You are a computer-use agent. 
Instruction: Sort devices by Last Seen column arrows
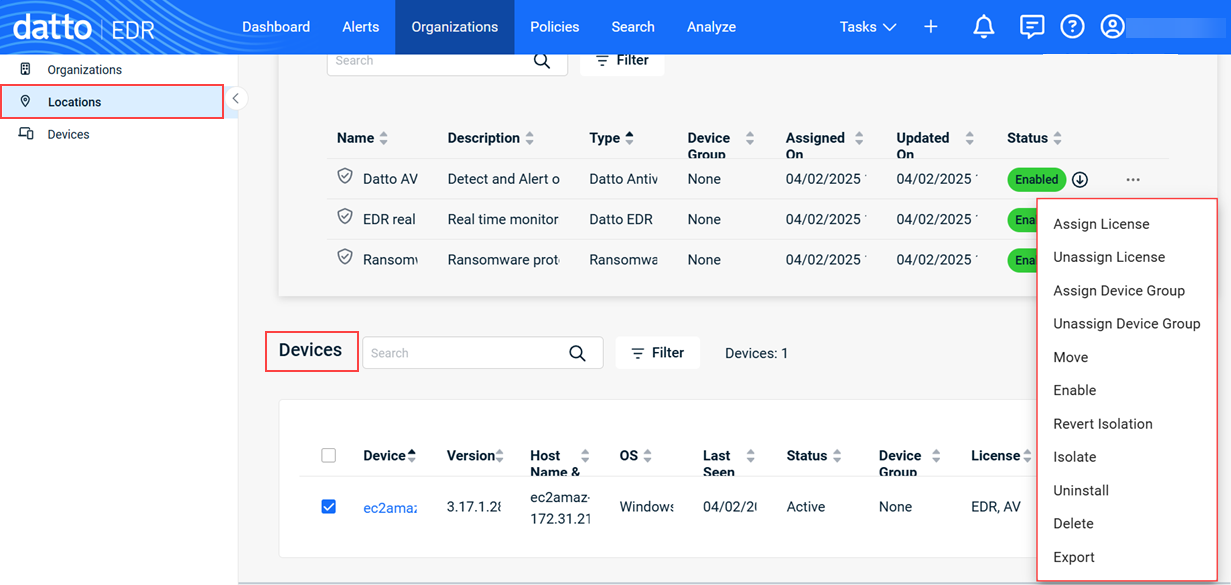(750, 456)
